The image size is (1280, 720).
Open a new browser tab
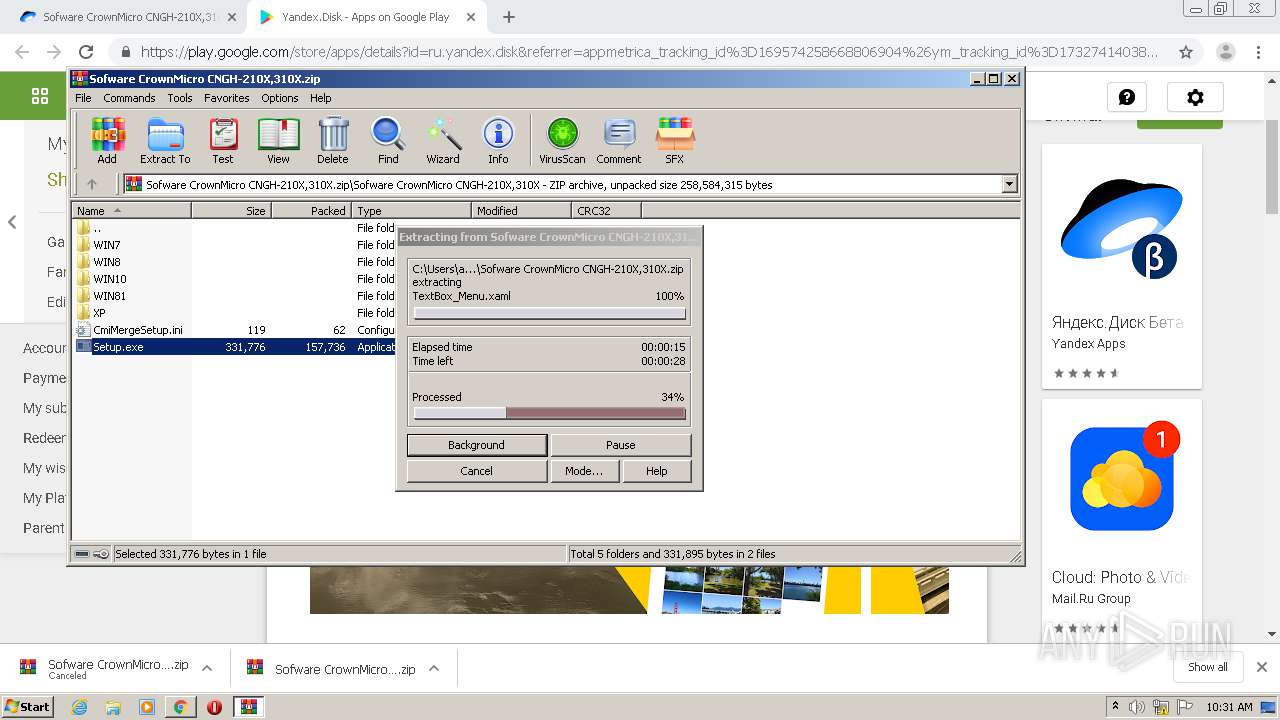point(509,17)
